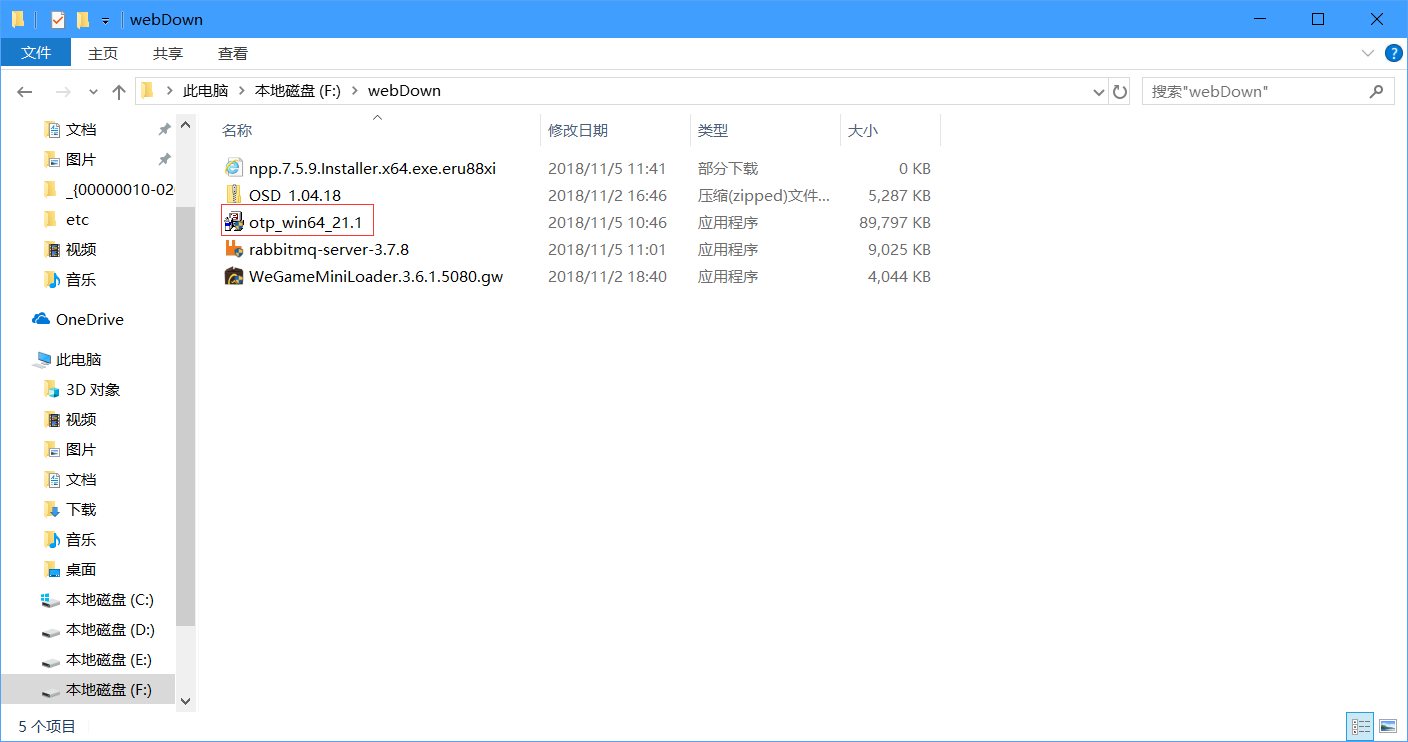Click the npp.7.5.9 installer file icon

point(233,168)
